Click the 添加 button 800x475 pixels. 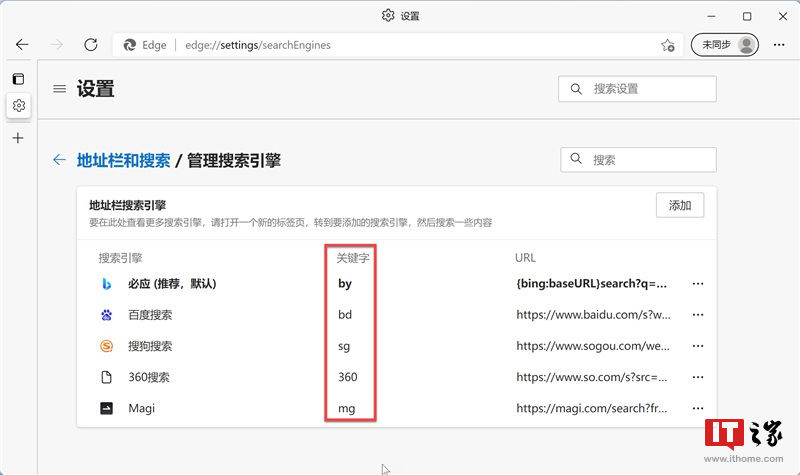680,205
